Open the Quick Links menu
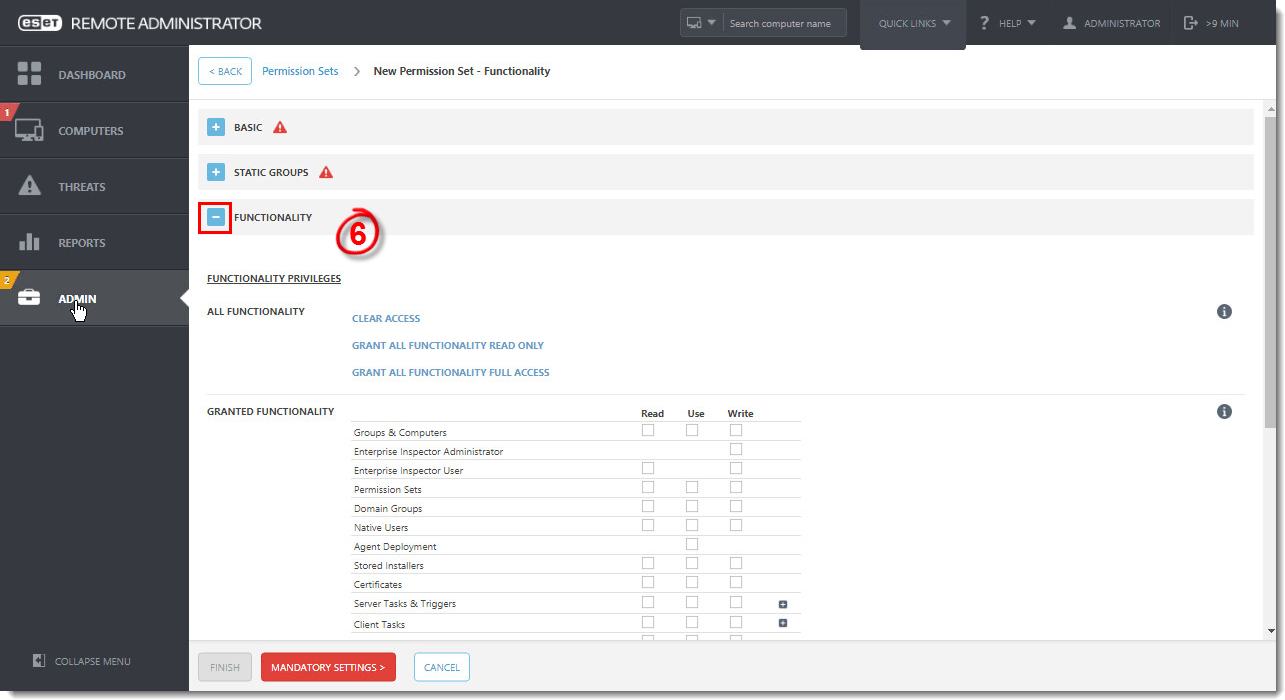The height and width of the screenshot is (700, 1285). (913, 23)
